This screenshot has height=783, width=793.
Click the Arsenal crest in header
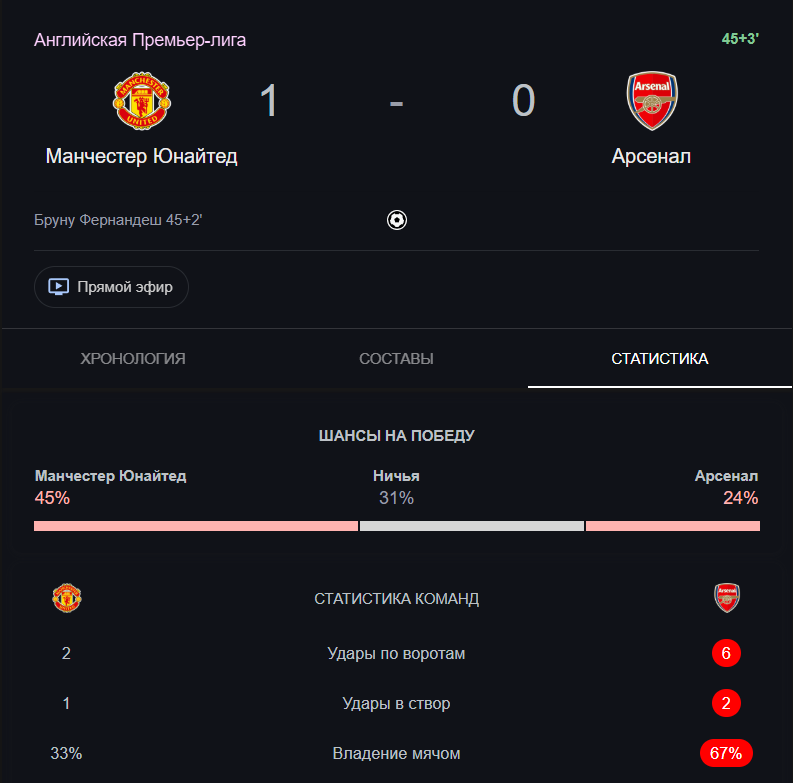click(651, 100)
